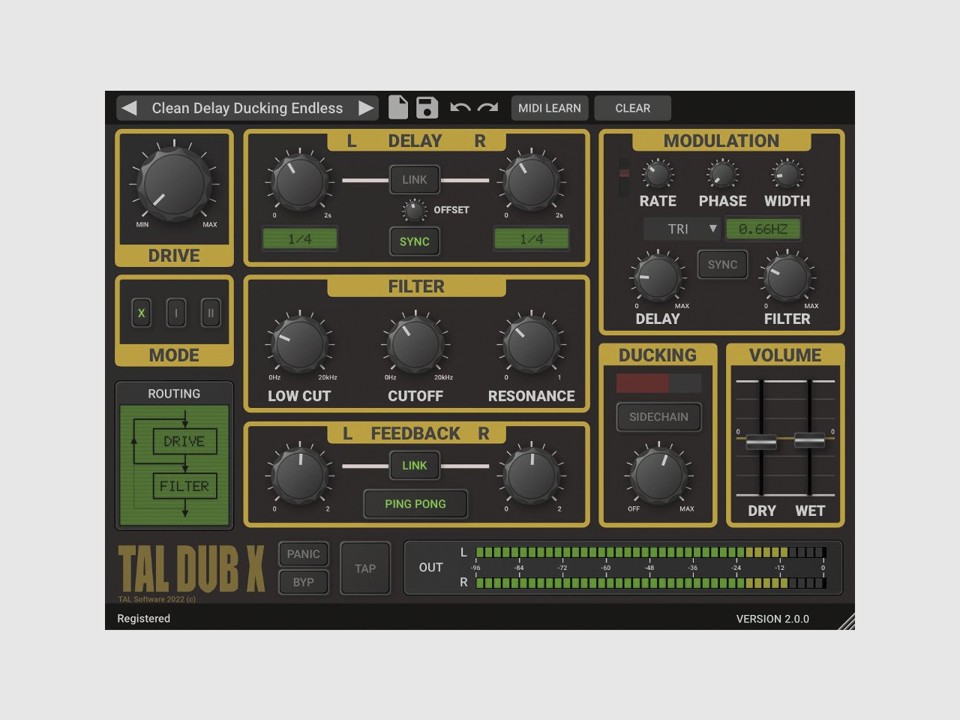Viewport: 960px width, 720px height.
Task: Click the modulation FILTER amount knob
Action: pyautogui.click(x=787, y=277)
